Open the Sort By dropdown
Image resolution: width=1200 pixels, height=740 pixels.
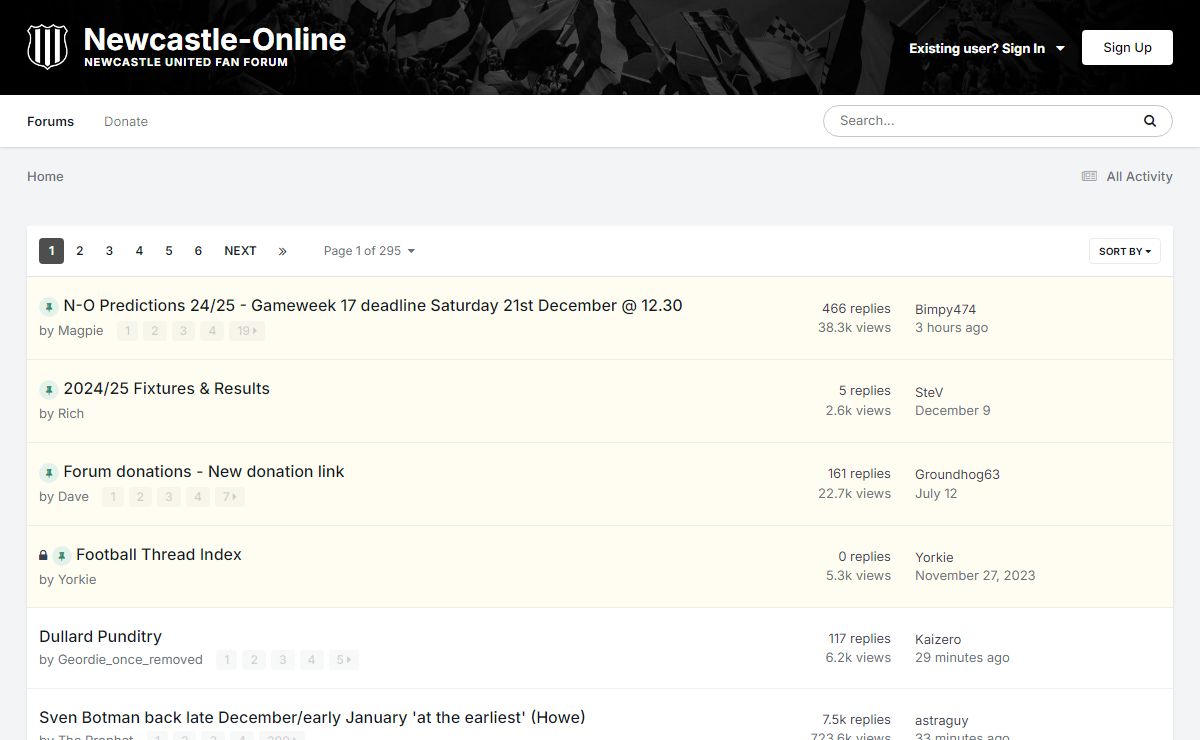pyautogui.click(x=1125, y=251)
